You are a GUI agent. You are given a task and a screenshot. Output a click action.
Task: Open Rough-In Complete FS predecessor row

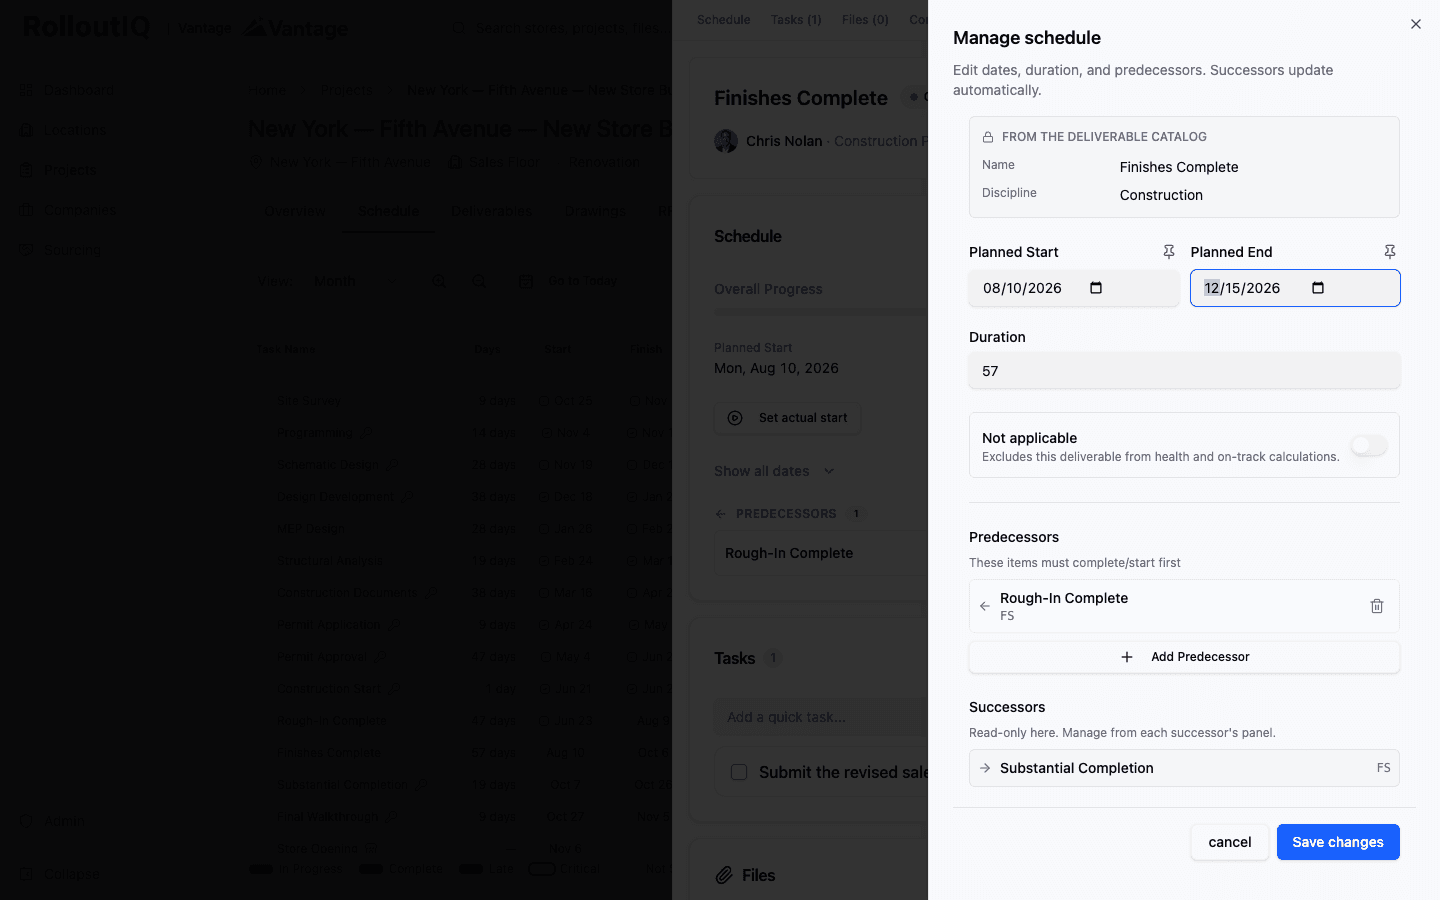1184,606
